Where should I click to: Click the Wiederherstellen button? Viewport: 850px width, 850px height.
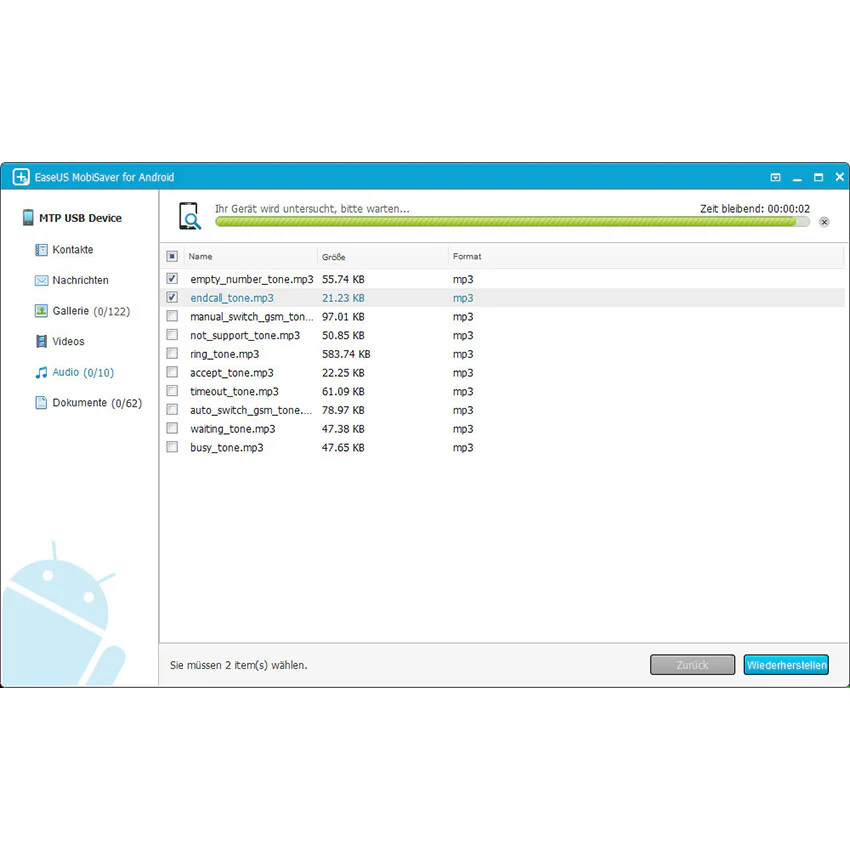tap(786, 665)
